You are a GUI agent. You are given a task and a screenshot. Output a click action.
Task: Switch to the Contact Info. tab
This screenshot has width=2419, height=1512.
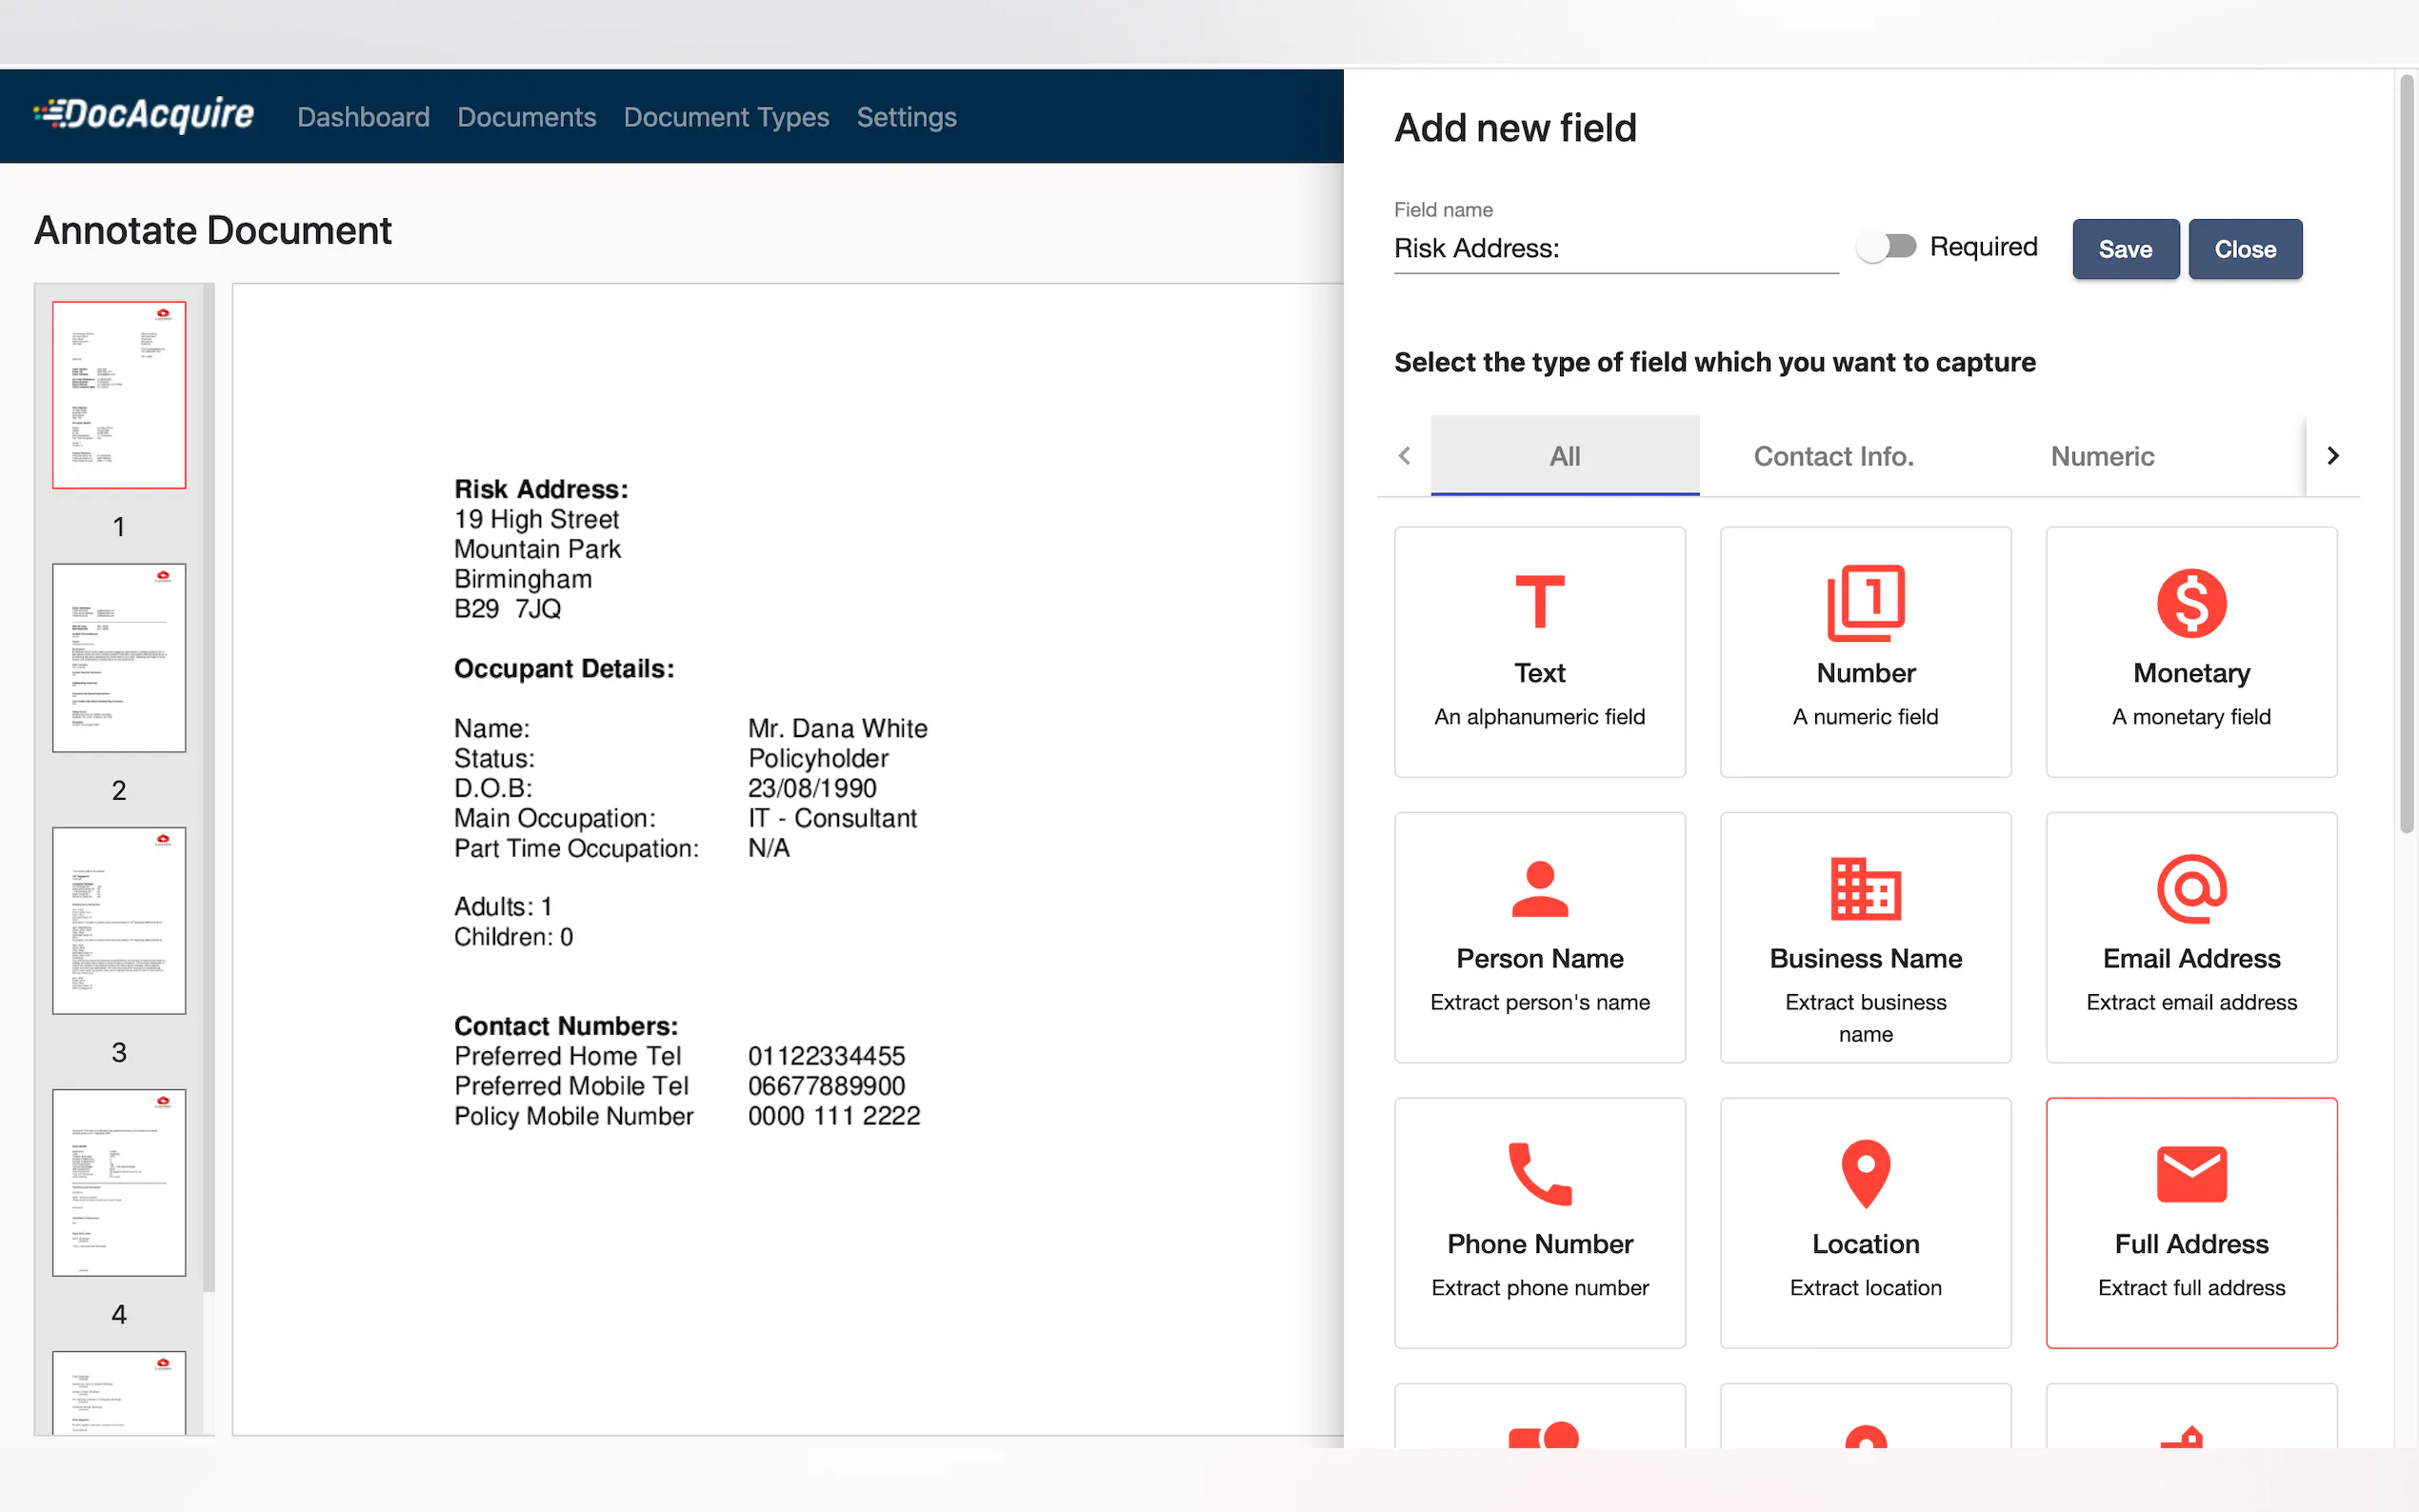click(1832, 456)
